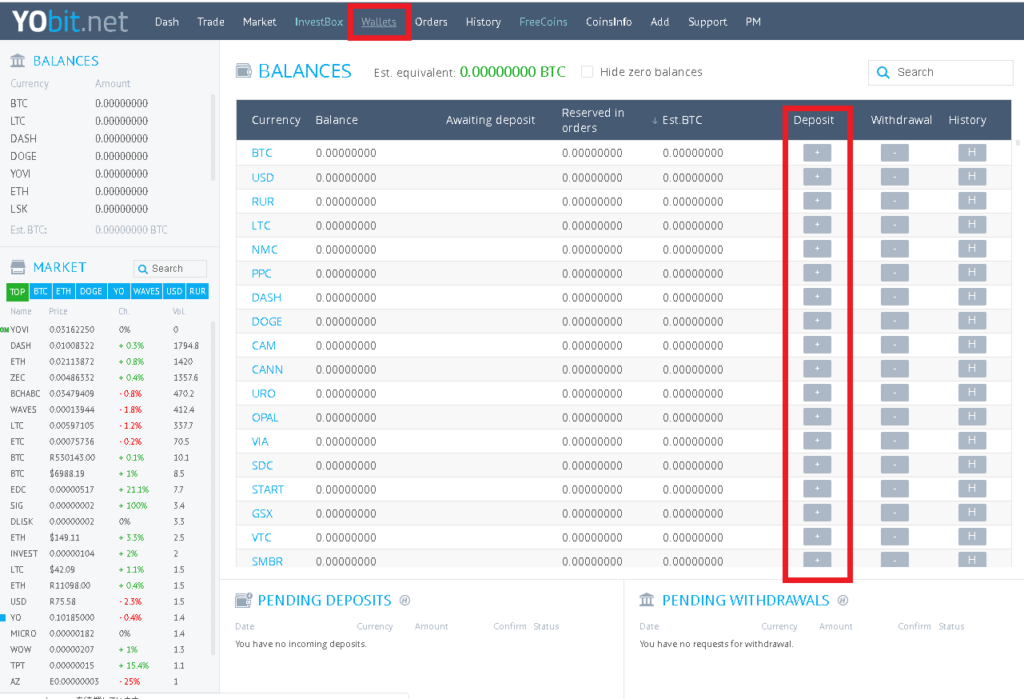1024x699 pixels.
Task: Open the InvestBox page
Action: click(319, 22)
